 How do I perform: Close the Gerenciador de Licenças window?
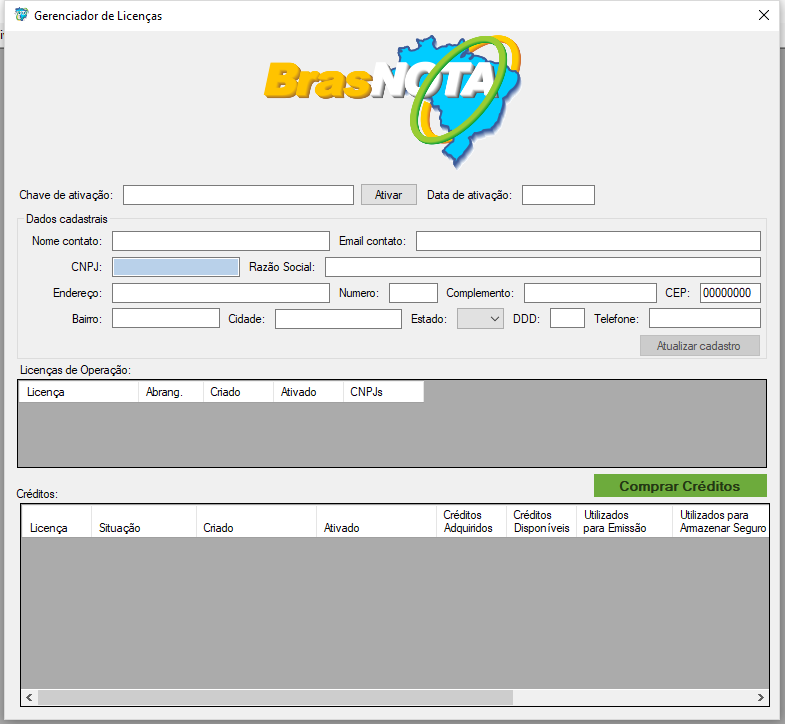tap(763, 15)
